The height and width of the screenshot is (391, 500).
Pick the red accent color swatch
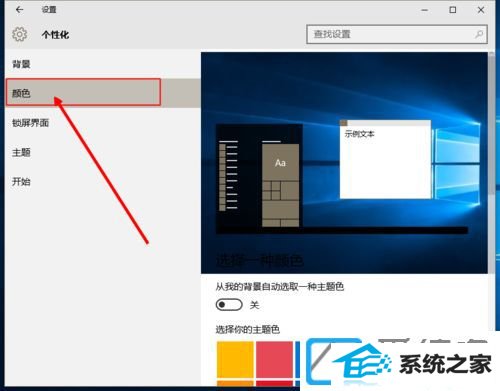[274, 359]
